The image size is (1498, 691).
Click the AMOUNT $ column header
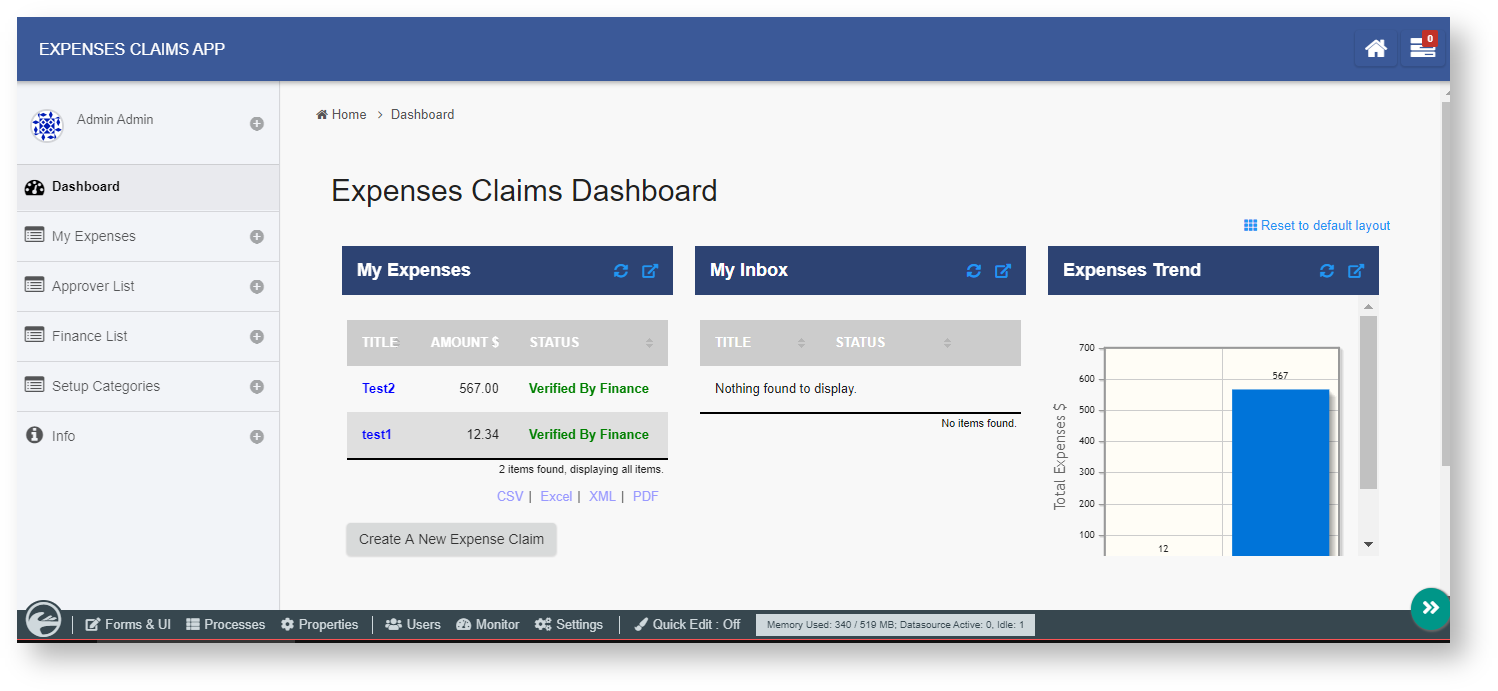465,343
